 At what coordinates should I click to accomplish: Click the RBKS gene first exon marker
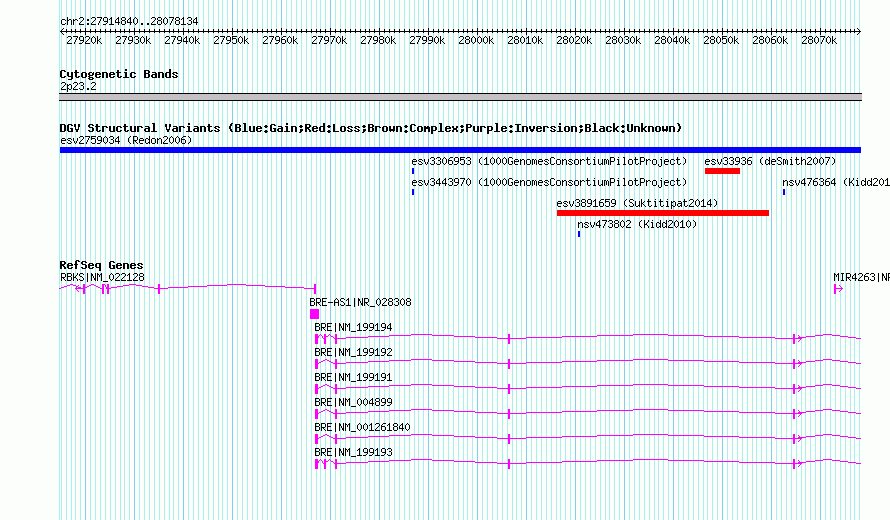(x=314, y=289)
